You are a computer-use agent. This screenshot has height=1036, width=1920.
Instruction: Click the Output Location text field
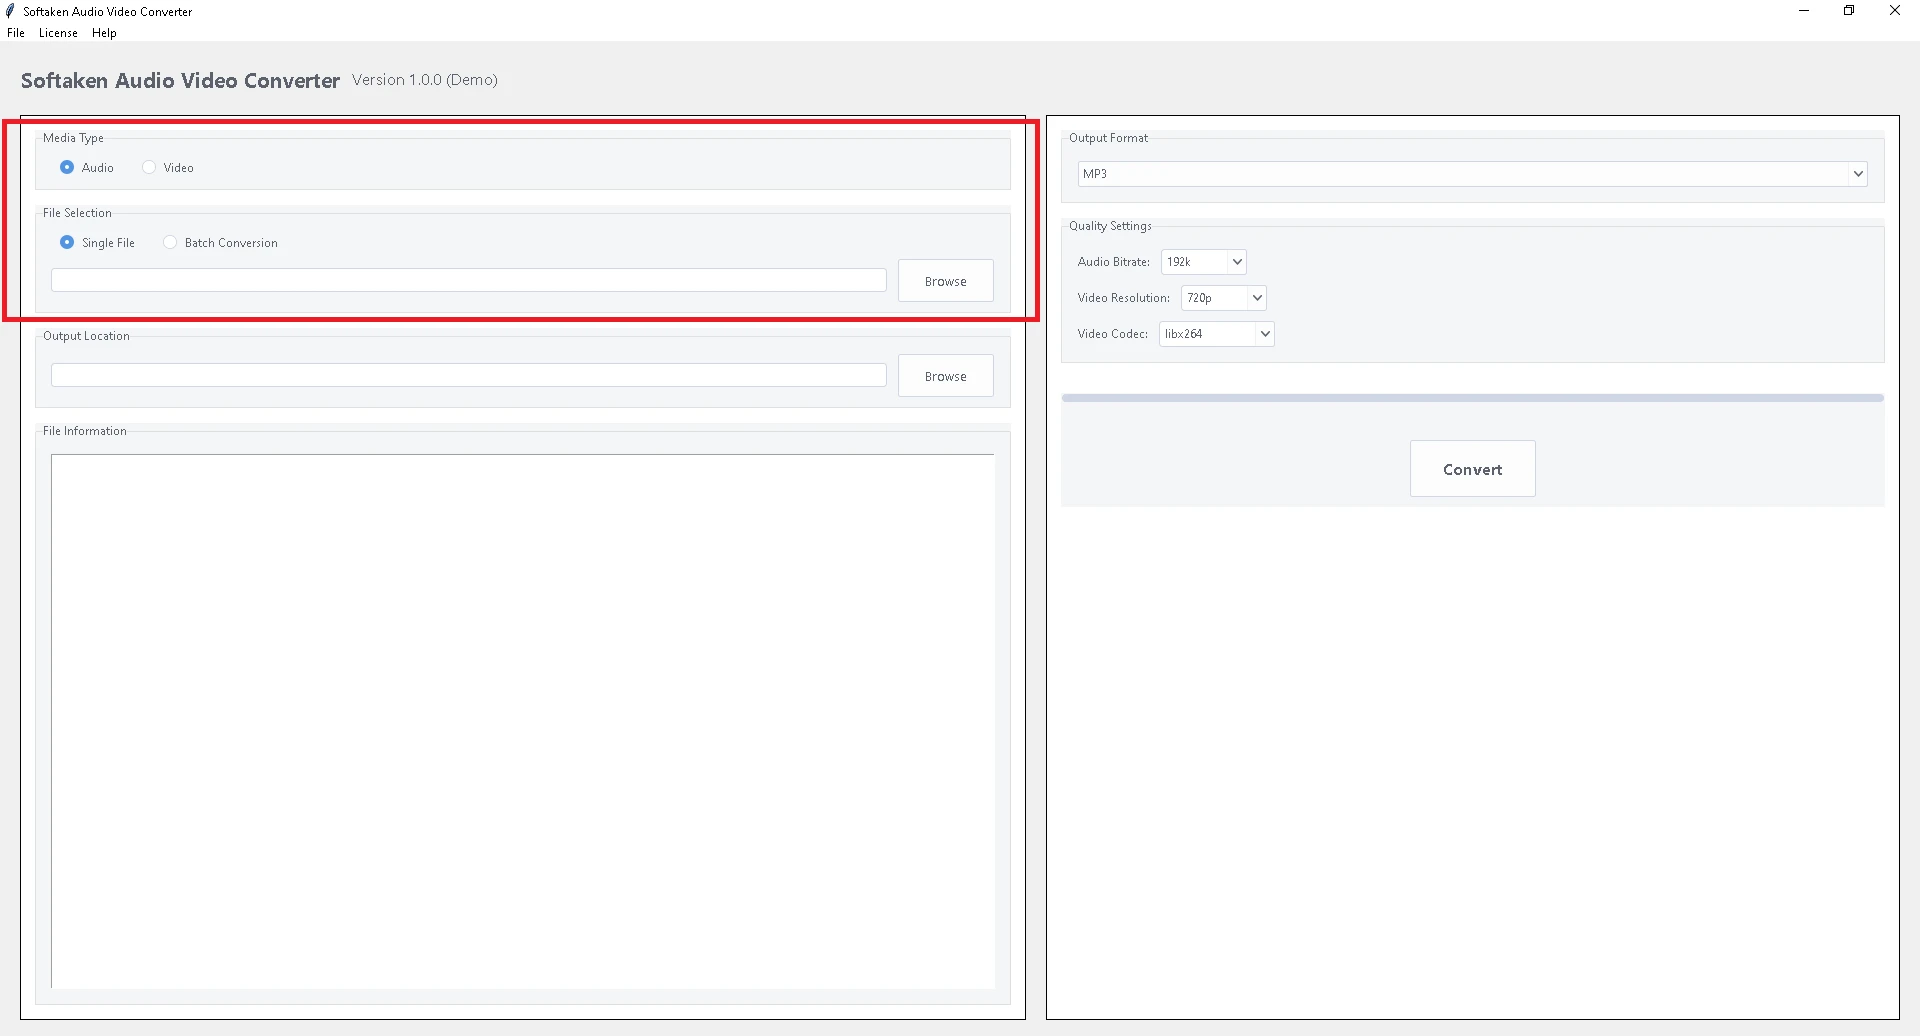pyautogui.click(x=468, y=374)
